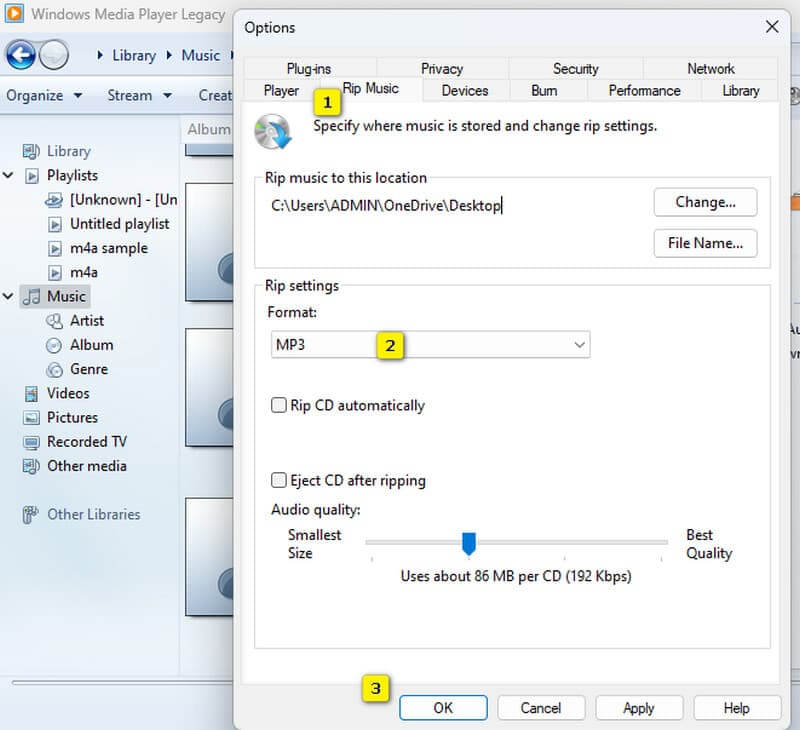Select the Artist icon under Music
This screenshot has width=800, height=730.
pos(54,321)
